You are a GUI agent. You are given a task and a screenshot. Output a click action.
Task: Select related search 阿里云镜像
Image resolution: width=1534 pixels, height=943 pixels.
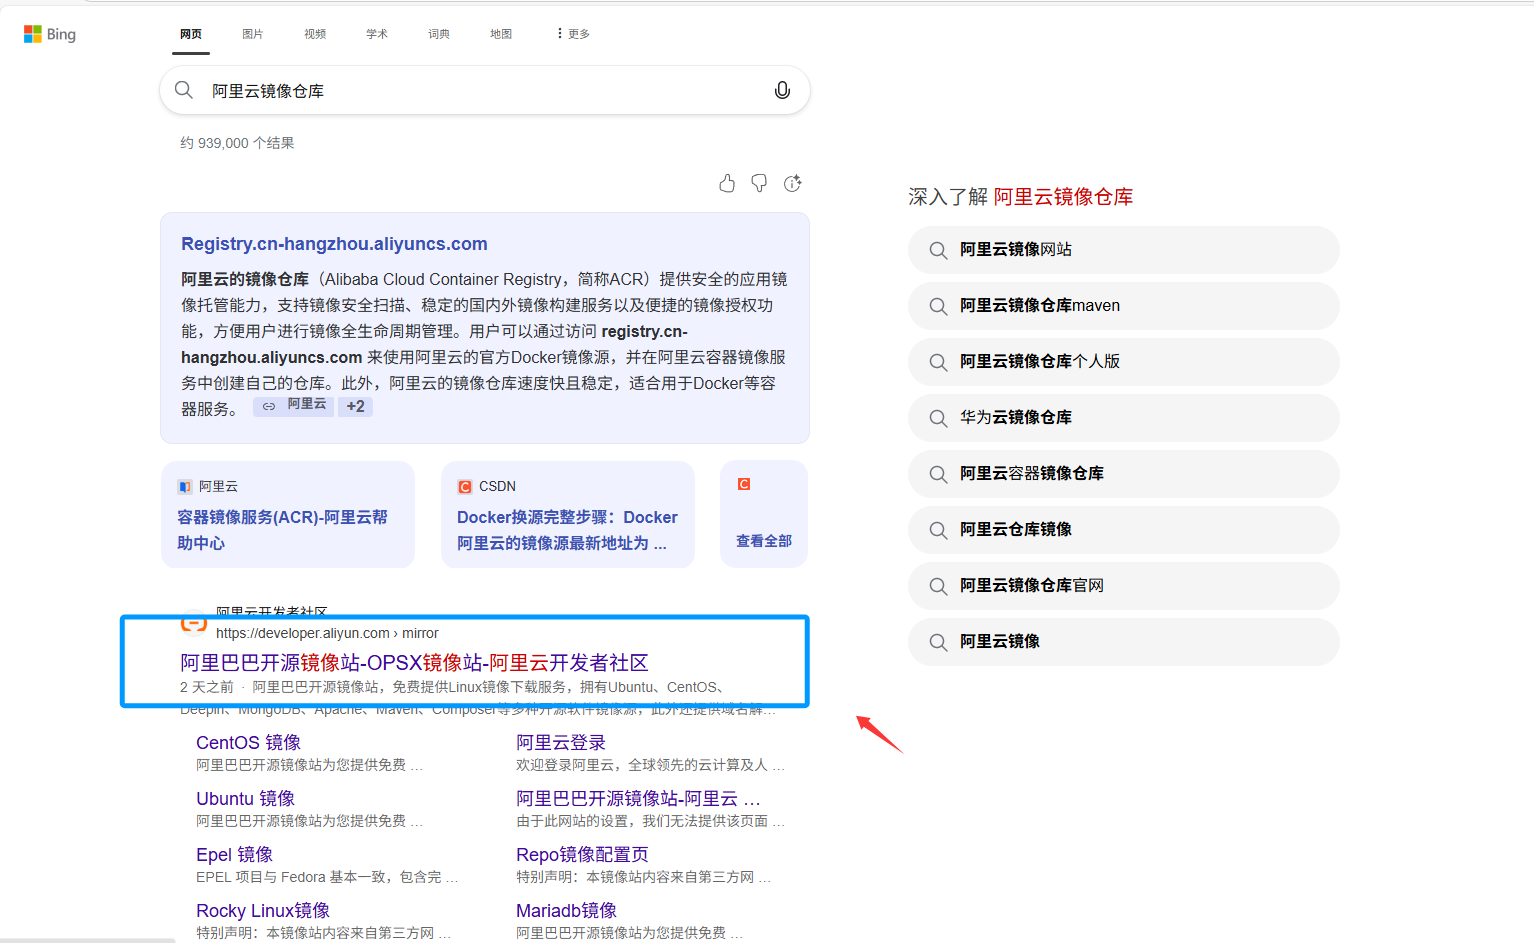1124,642
